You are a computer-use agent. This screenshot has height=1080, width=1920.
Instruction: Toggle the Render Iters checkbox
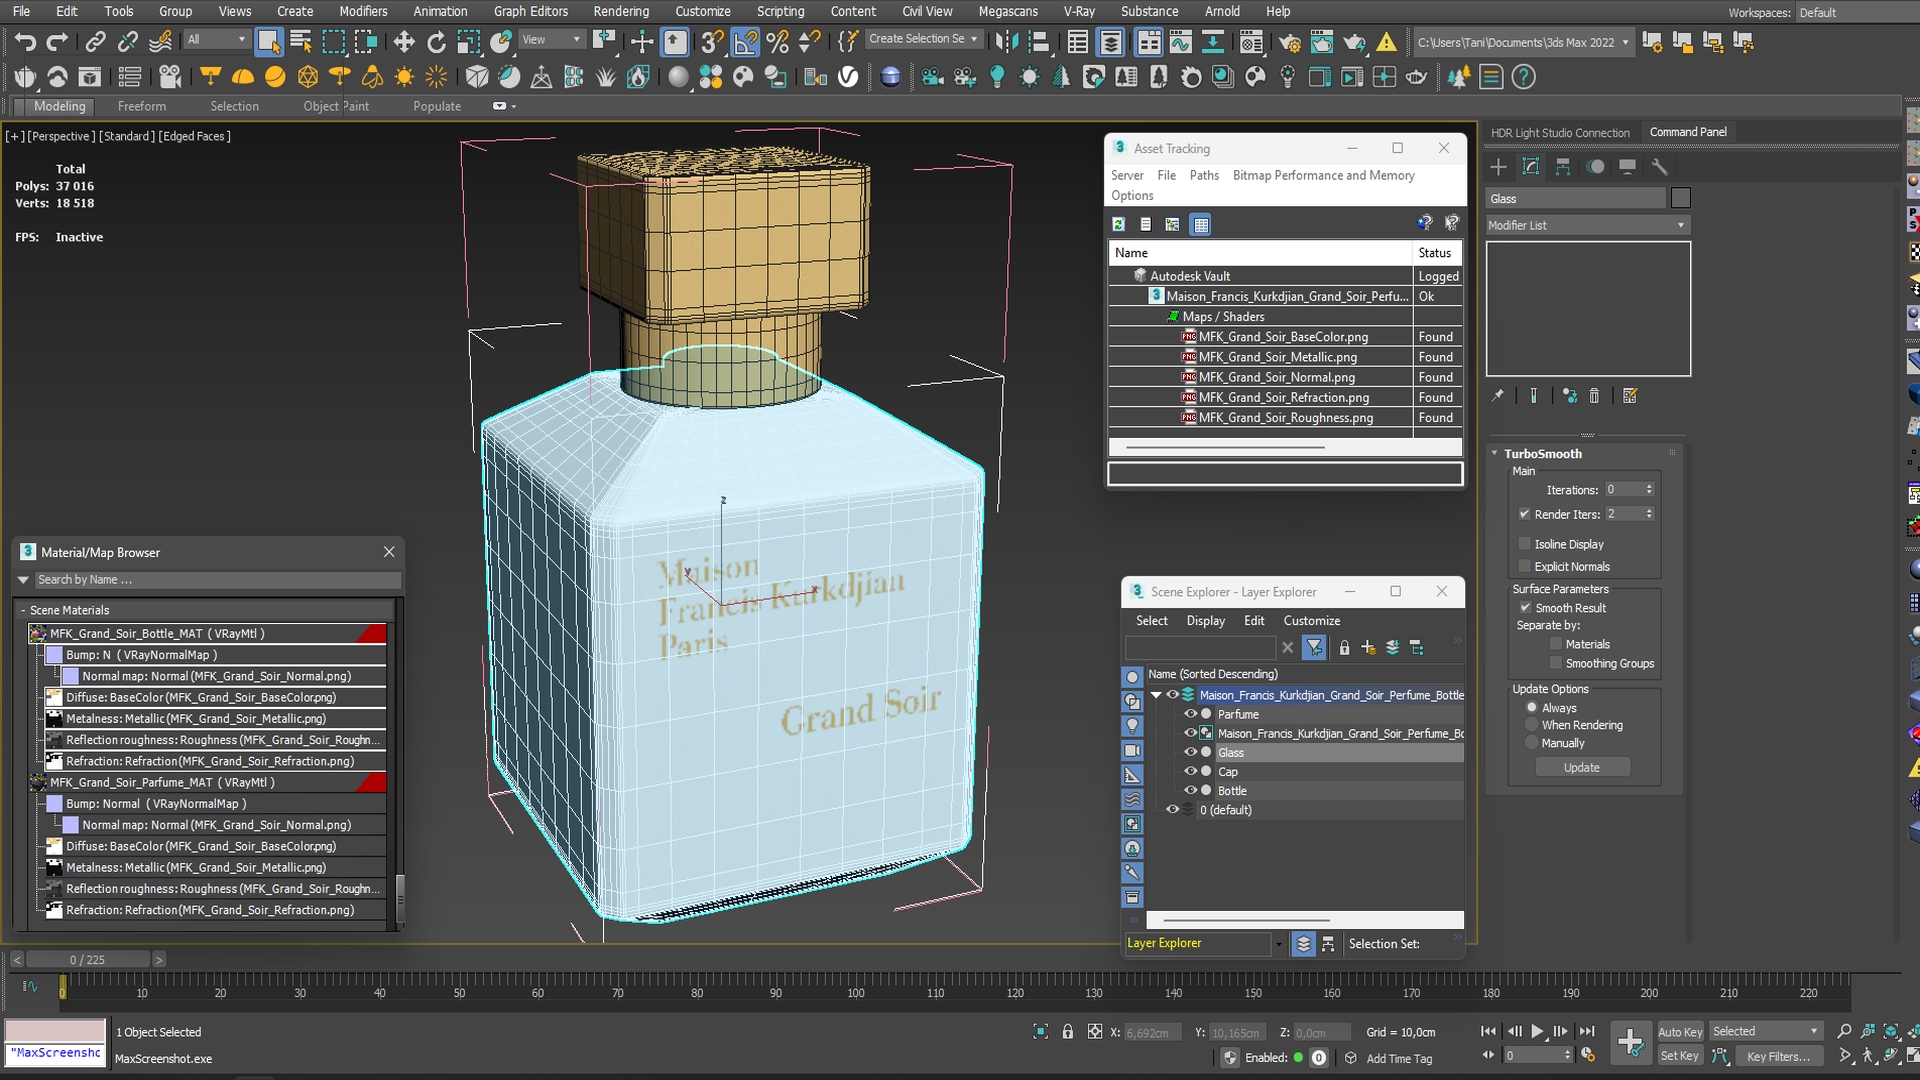click(x=1525, y=514)
